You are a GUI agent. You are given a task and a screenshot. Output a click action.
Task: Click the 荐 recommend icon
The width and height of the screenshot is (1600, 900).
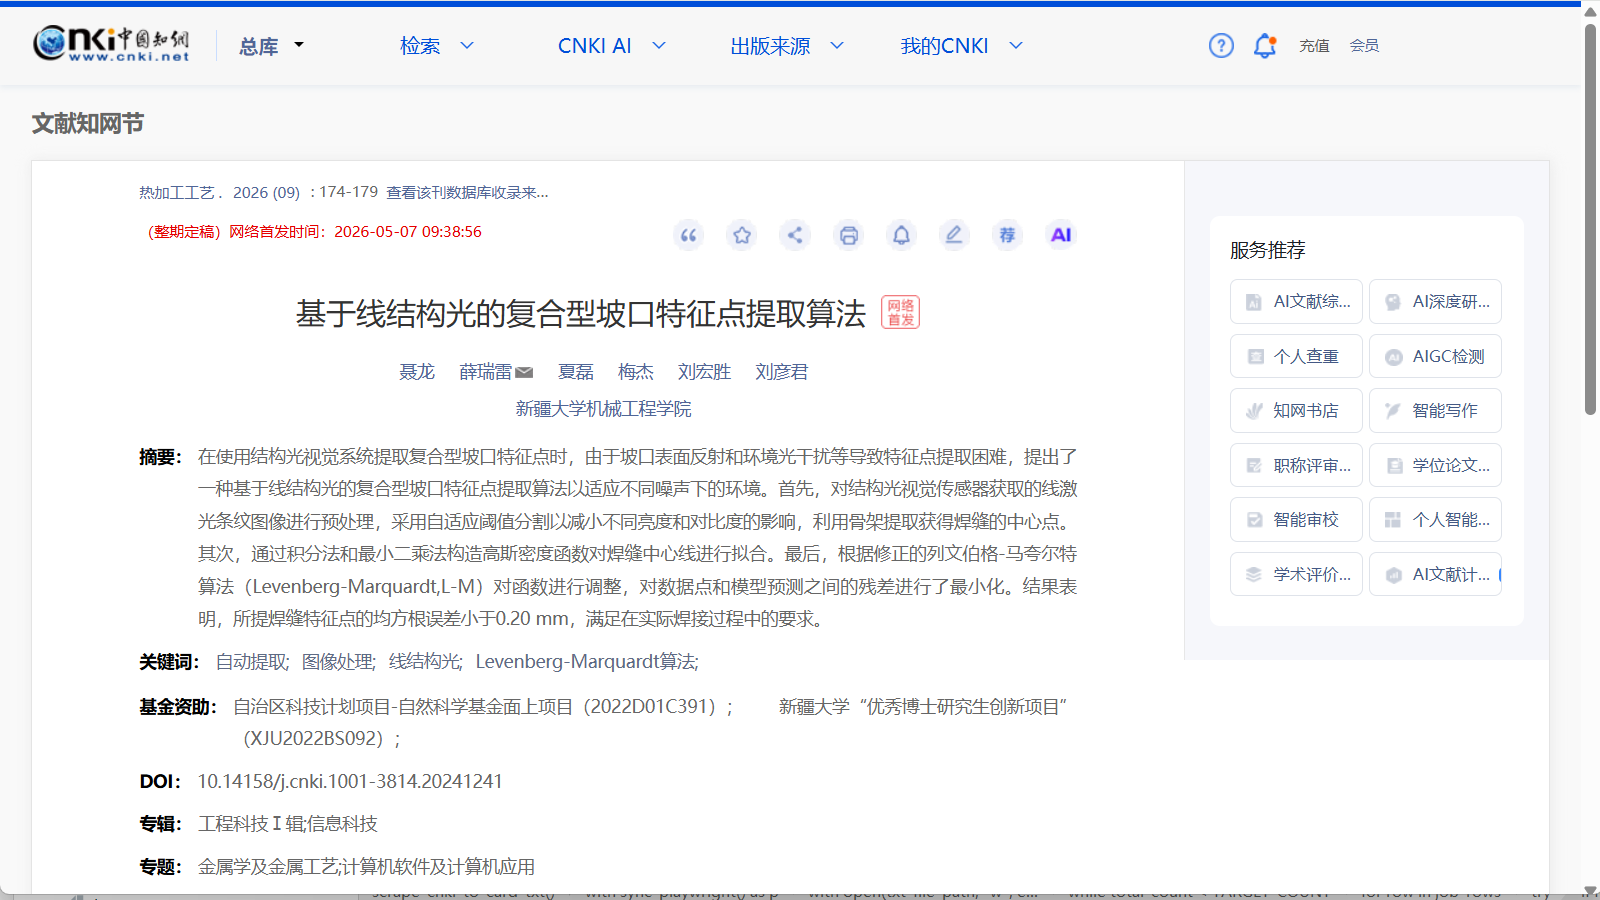tap(1007, 235)
